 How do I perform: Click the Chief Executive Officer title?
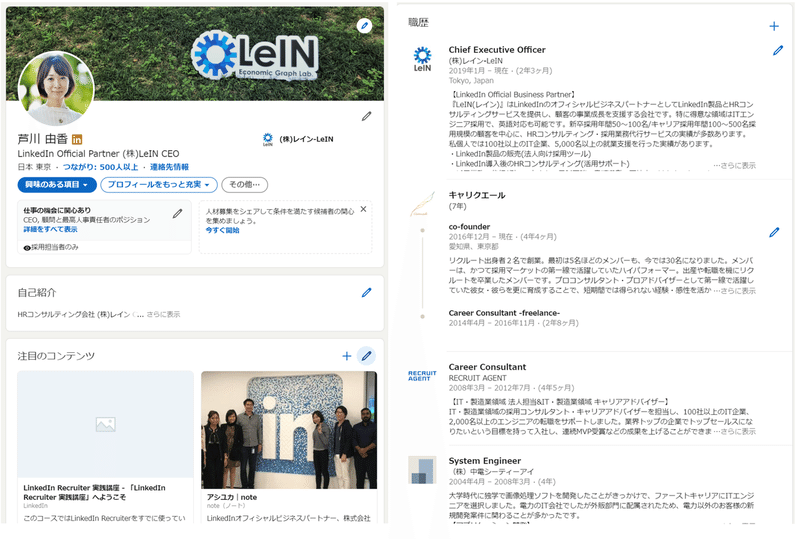497,50
